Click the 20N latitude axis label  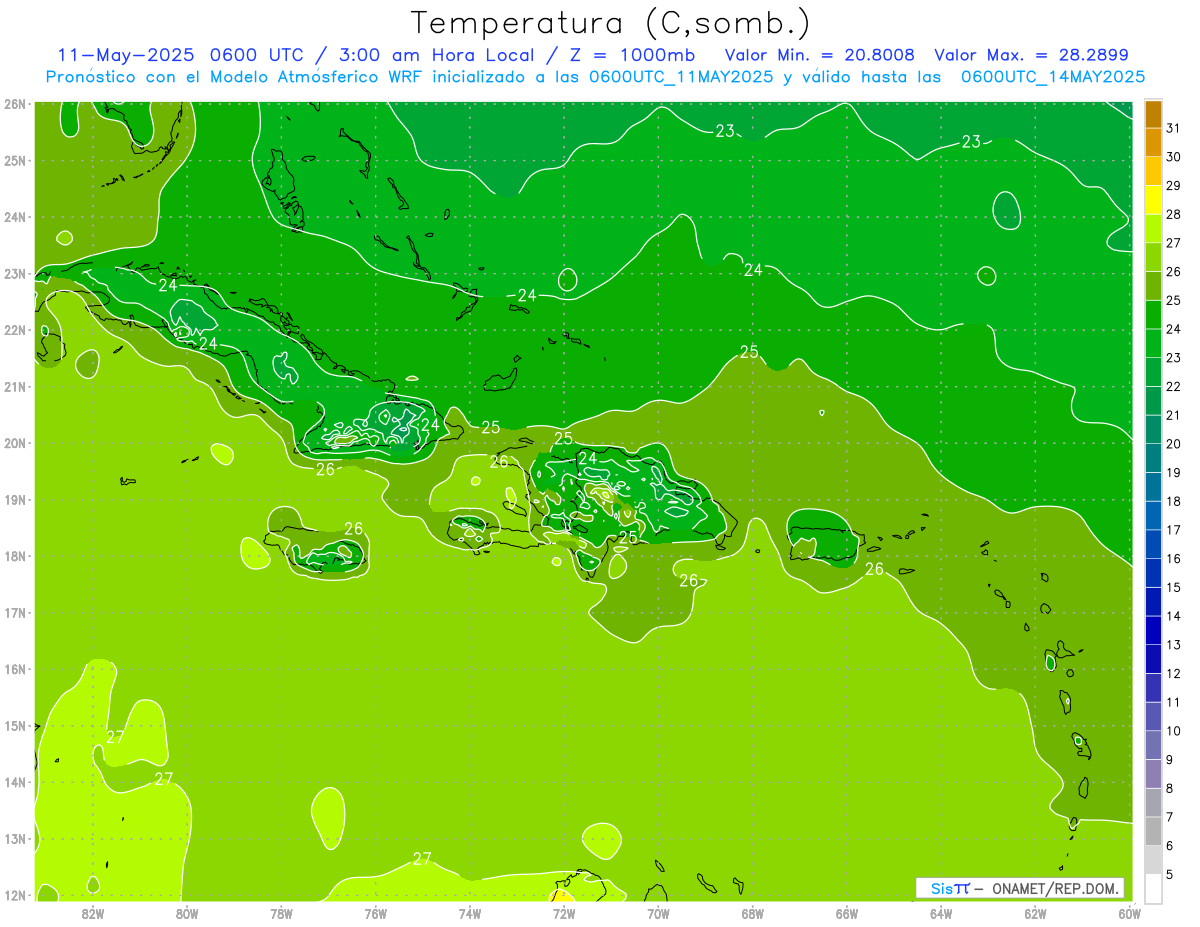pyautogui.click(x=15, y=443)
